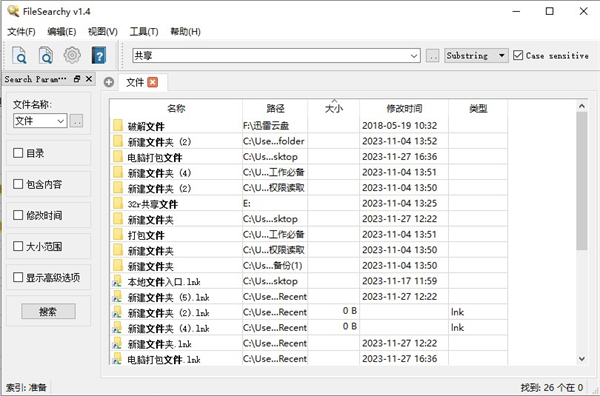Click the path F:\迅雷云盘 cell
The image size is (600, 396).
tap(275, 125)
